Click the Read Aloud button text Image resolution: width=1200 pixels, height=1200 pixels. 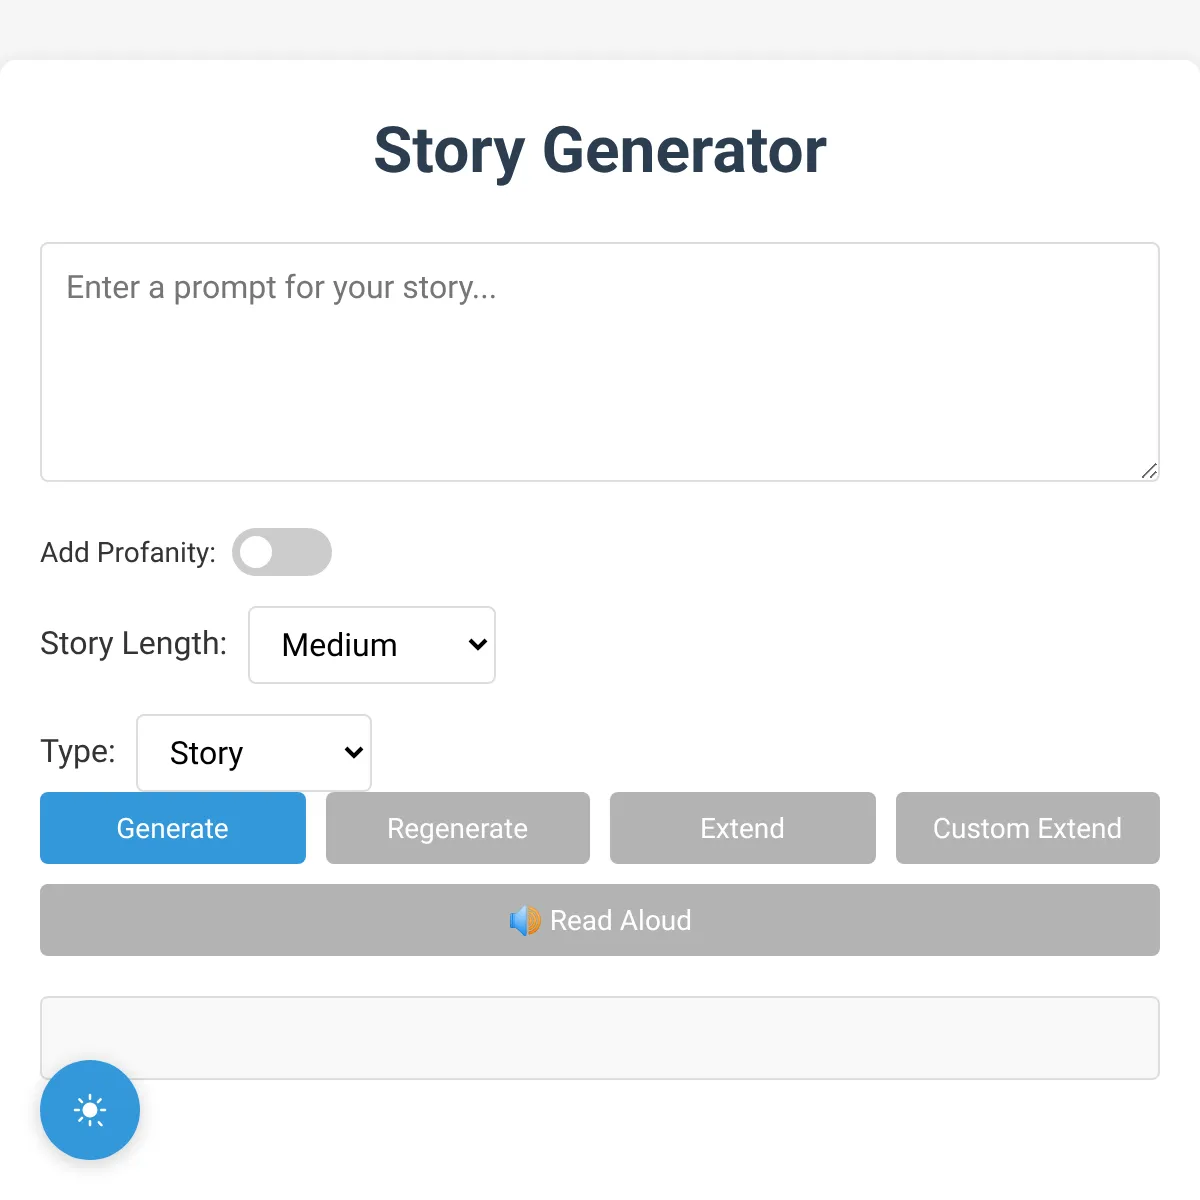(x=621, y=921)
